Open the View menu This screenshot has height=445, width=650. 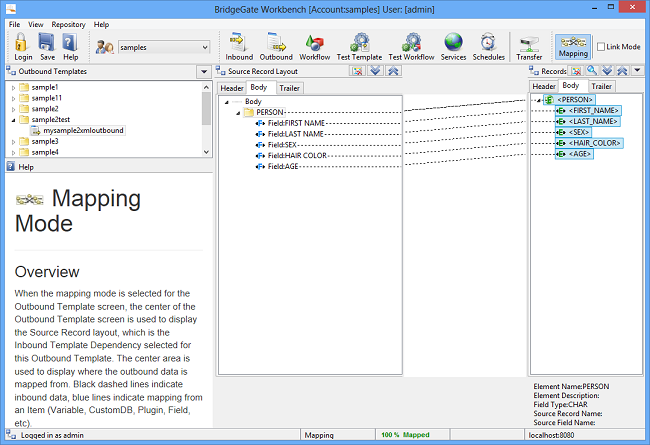pos(36,24)
